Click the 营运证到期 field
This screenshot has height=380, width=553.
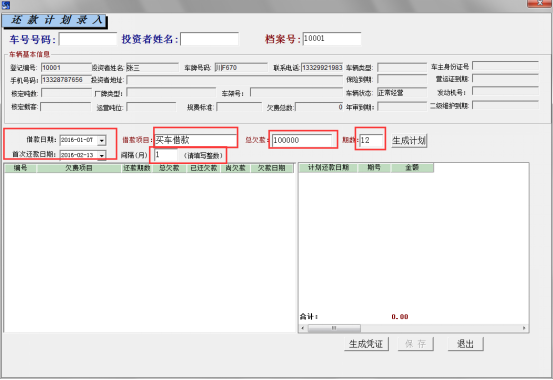pyautogui.click(x=505, y=79)
